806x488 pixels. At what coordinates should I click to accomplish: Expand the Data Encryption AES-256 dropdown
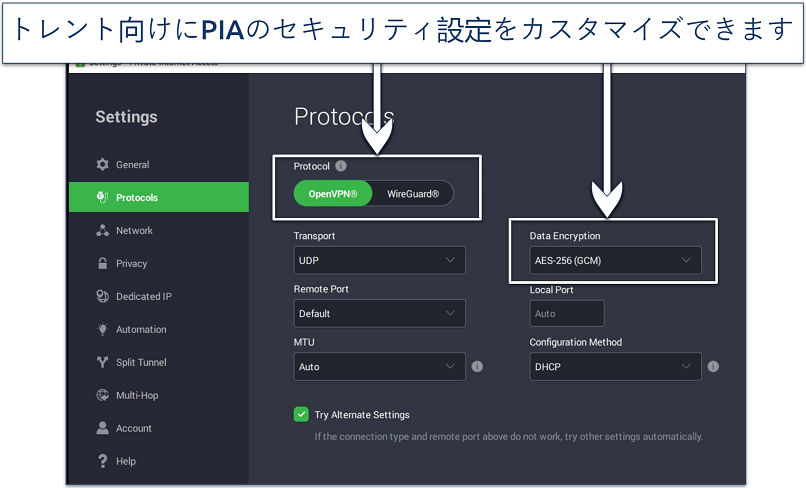point(615,261)
